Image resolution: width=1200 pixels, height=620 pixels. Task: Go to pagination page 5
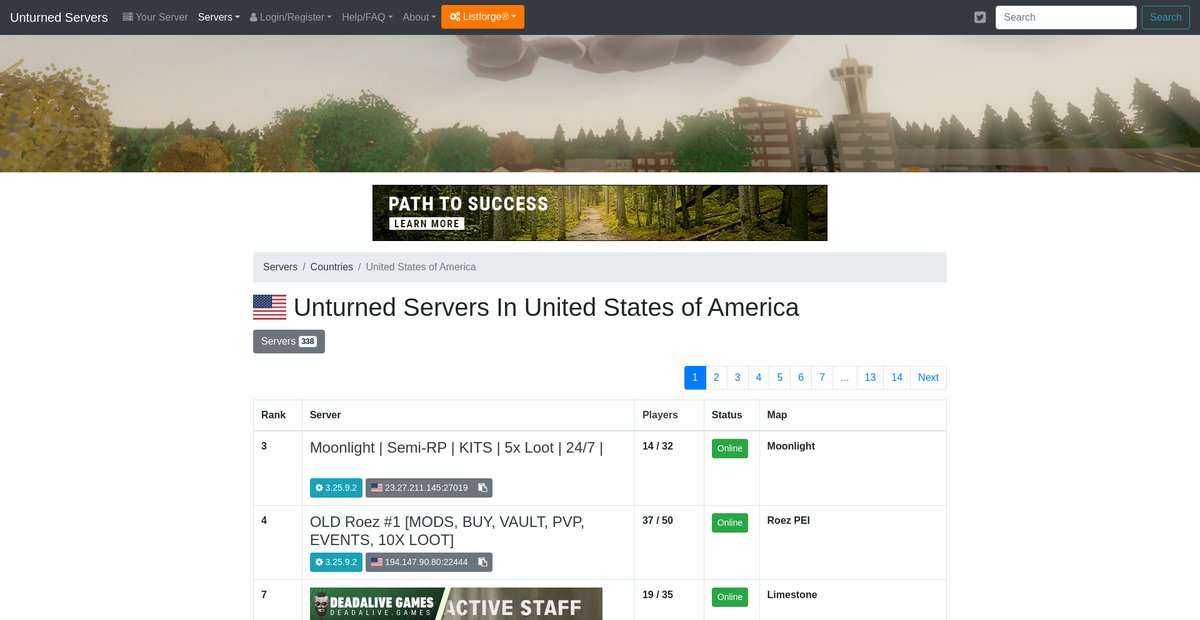tap(780, 377)
